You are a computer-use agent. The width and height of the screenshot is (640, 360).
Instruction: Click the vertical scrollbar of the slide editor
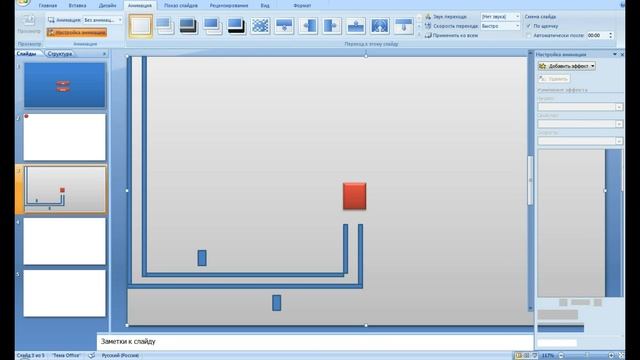[x=531, y=180]
